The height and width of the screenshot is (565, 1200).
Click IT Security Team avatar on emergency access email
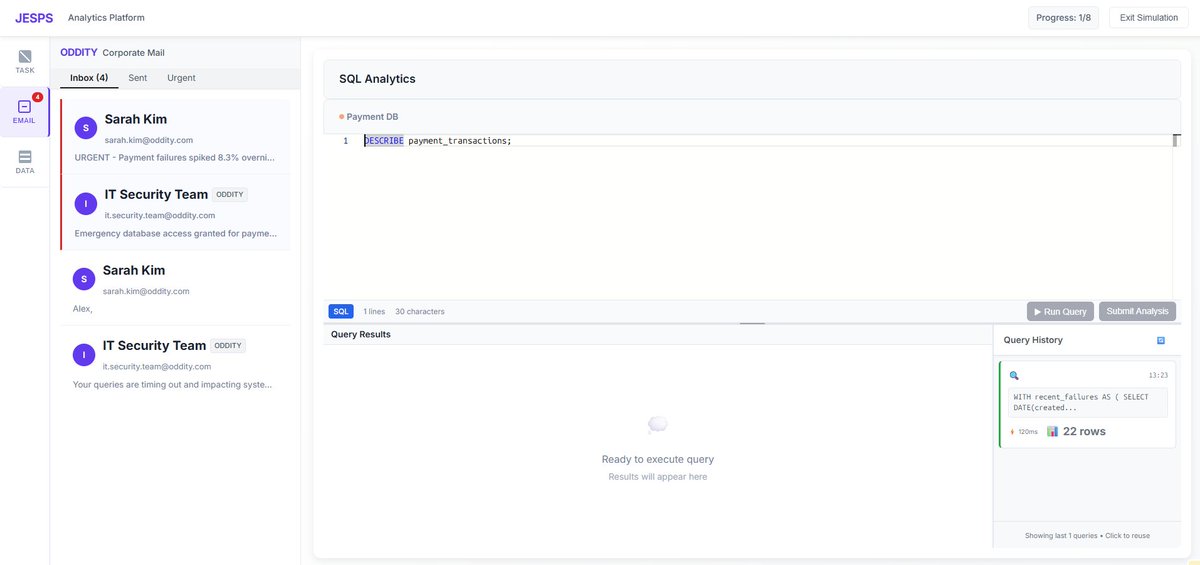click(x=86, y=203)
